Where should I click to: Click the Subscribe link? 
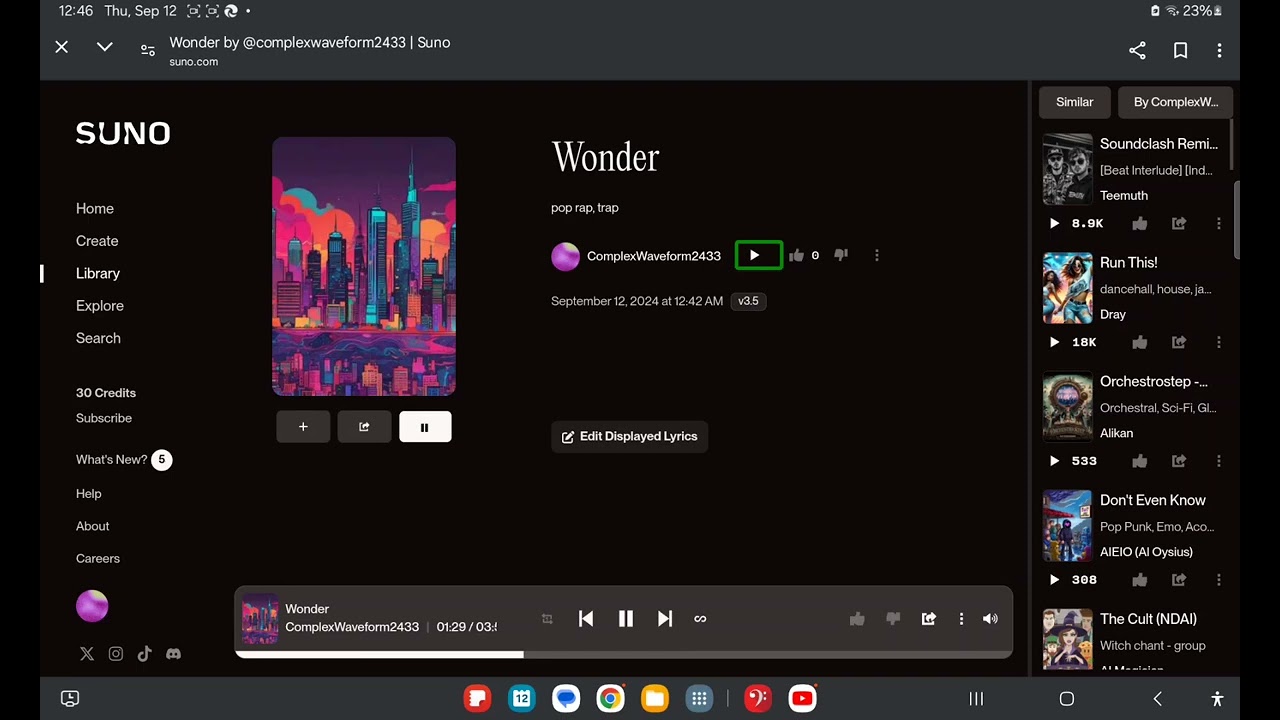104,418
